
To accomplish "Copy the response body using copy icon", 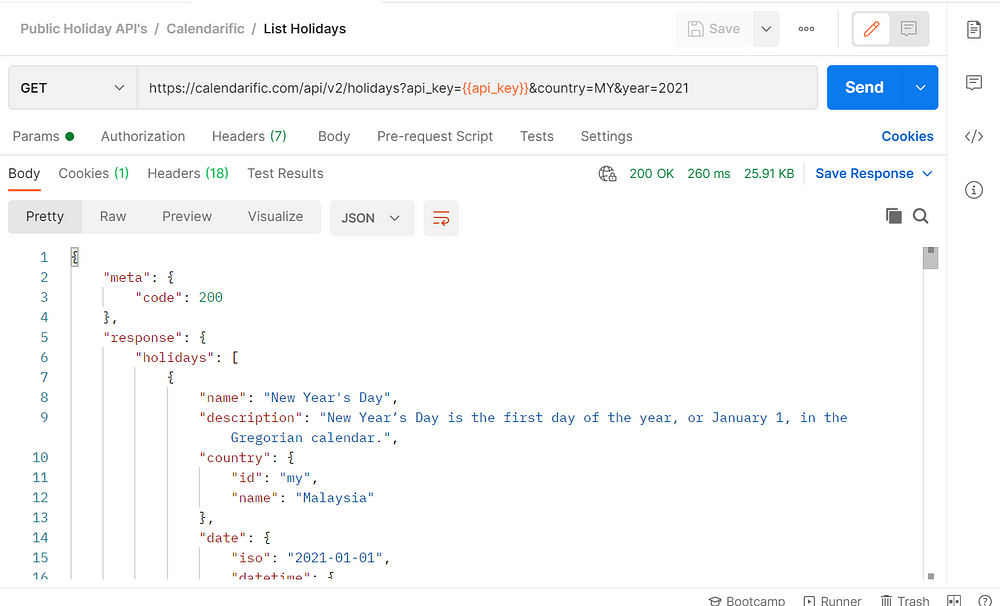I will pos(893,216).
